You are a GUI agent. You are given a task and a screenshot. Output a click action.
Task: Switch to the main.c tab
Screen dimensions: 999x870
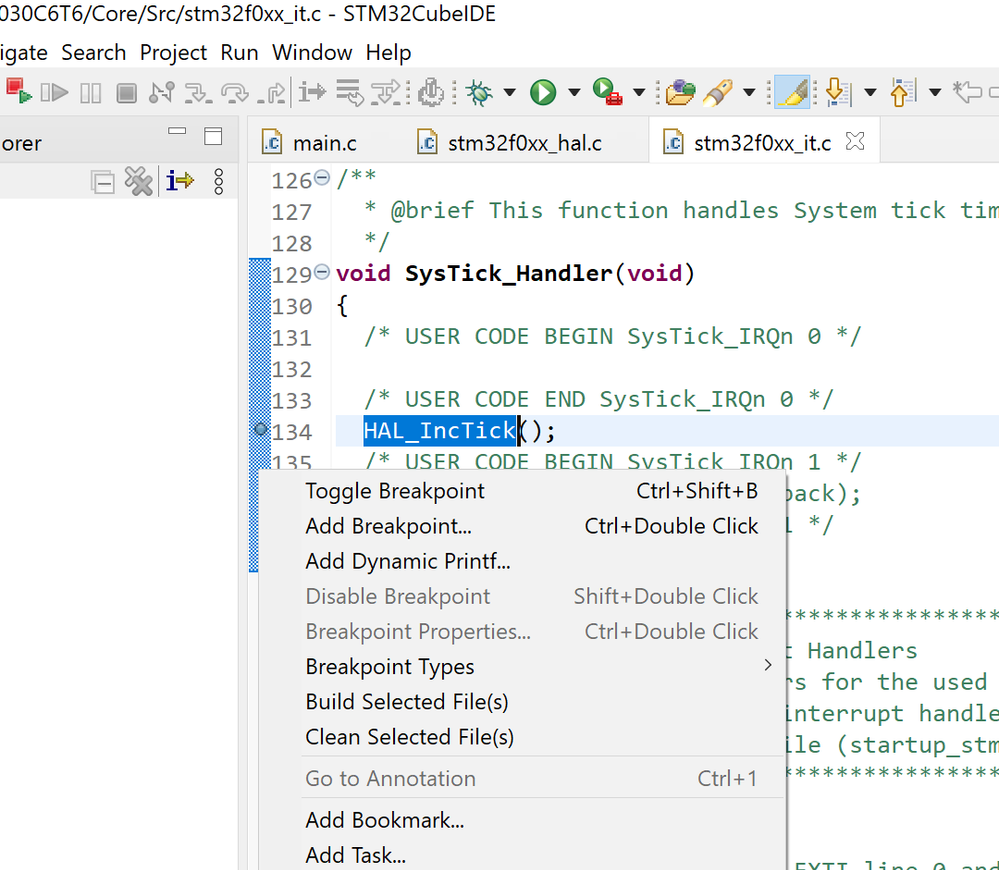[310, 143]
